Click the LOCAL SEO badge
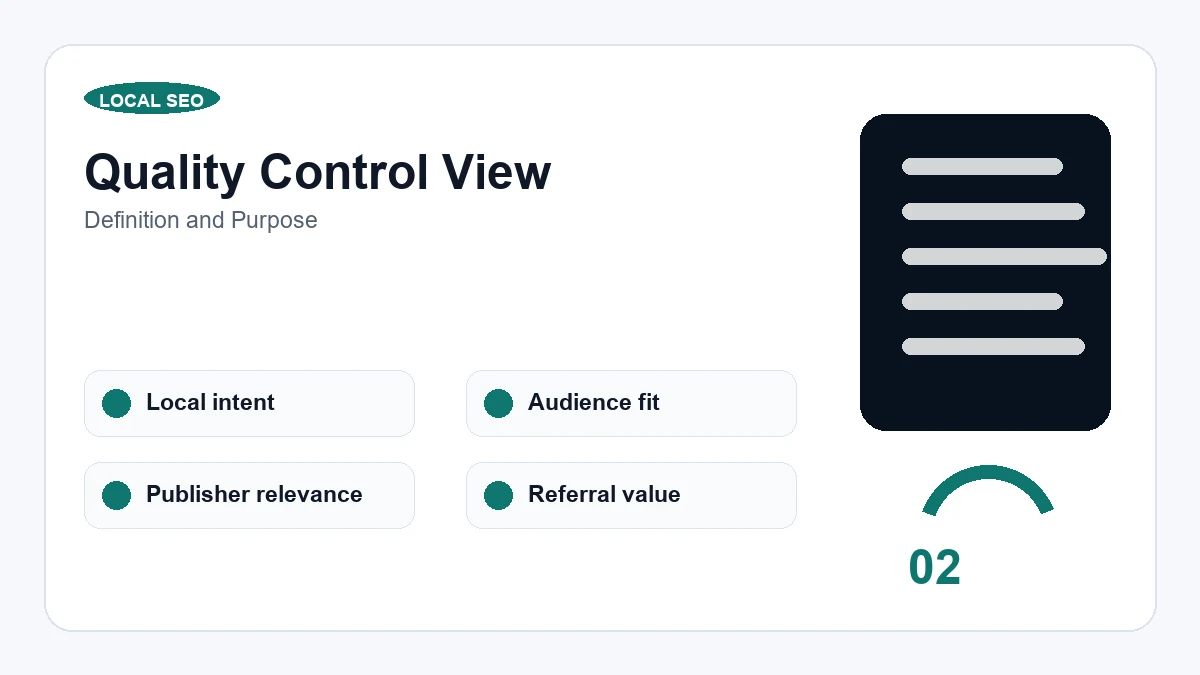 (152, 99)
